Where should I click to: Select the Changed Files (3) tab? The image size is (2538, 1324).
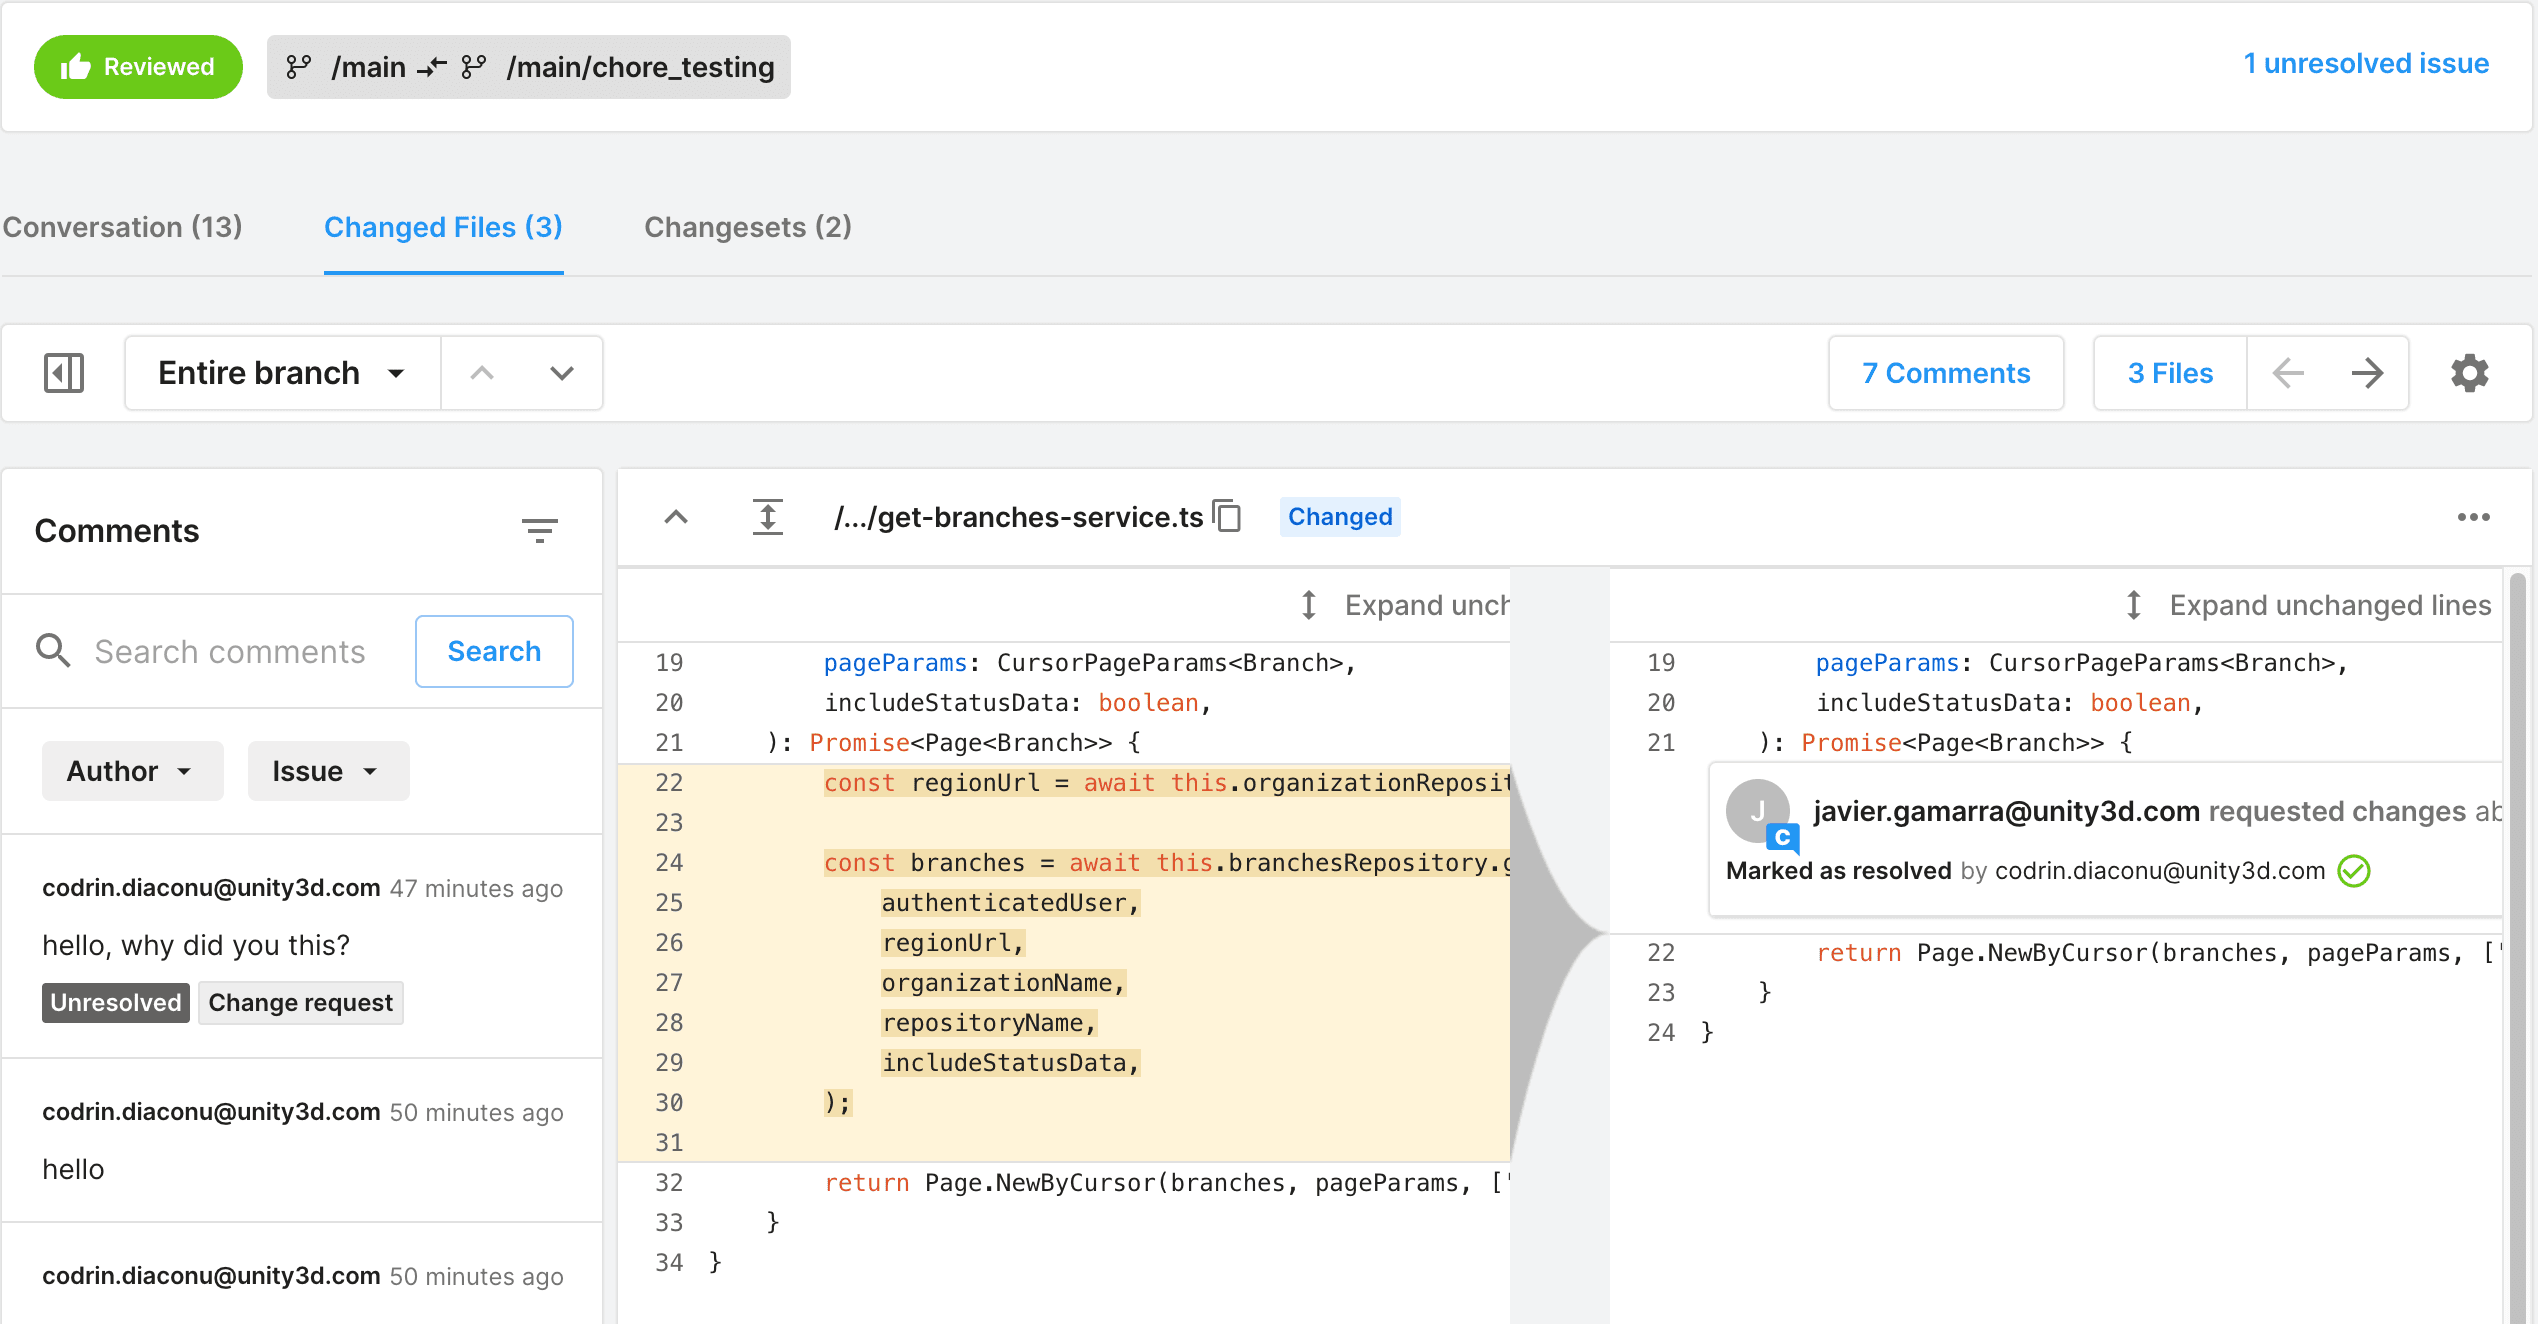(443, 227)
